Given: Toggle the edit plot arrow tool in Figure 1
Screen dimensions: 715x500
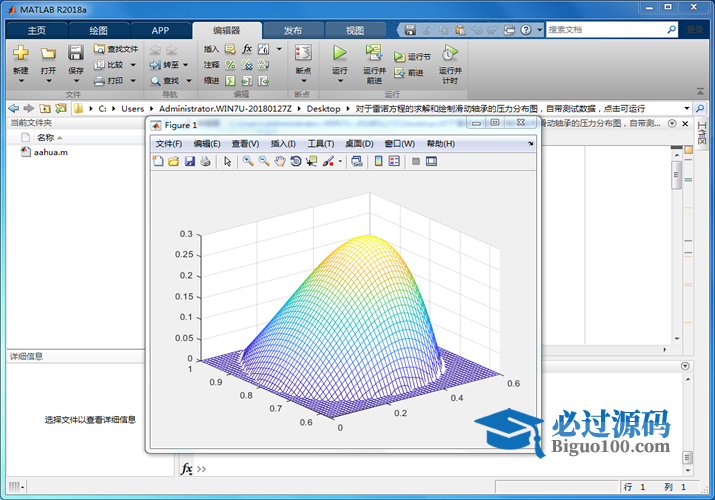Looking at the screenshot, I should coord(228,161).
